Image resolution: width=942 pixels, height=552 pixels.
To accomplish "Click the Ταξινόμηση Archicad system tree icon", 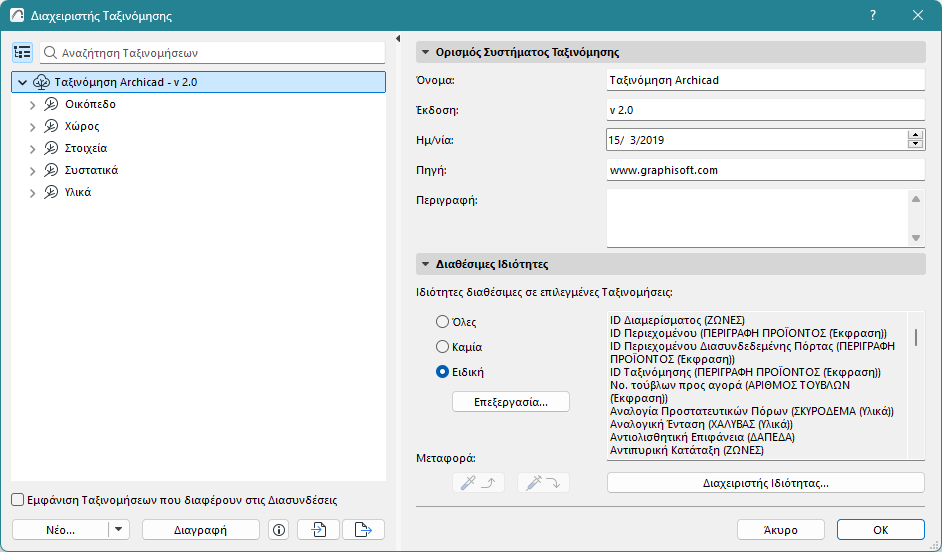I will 41,82.
